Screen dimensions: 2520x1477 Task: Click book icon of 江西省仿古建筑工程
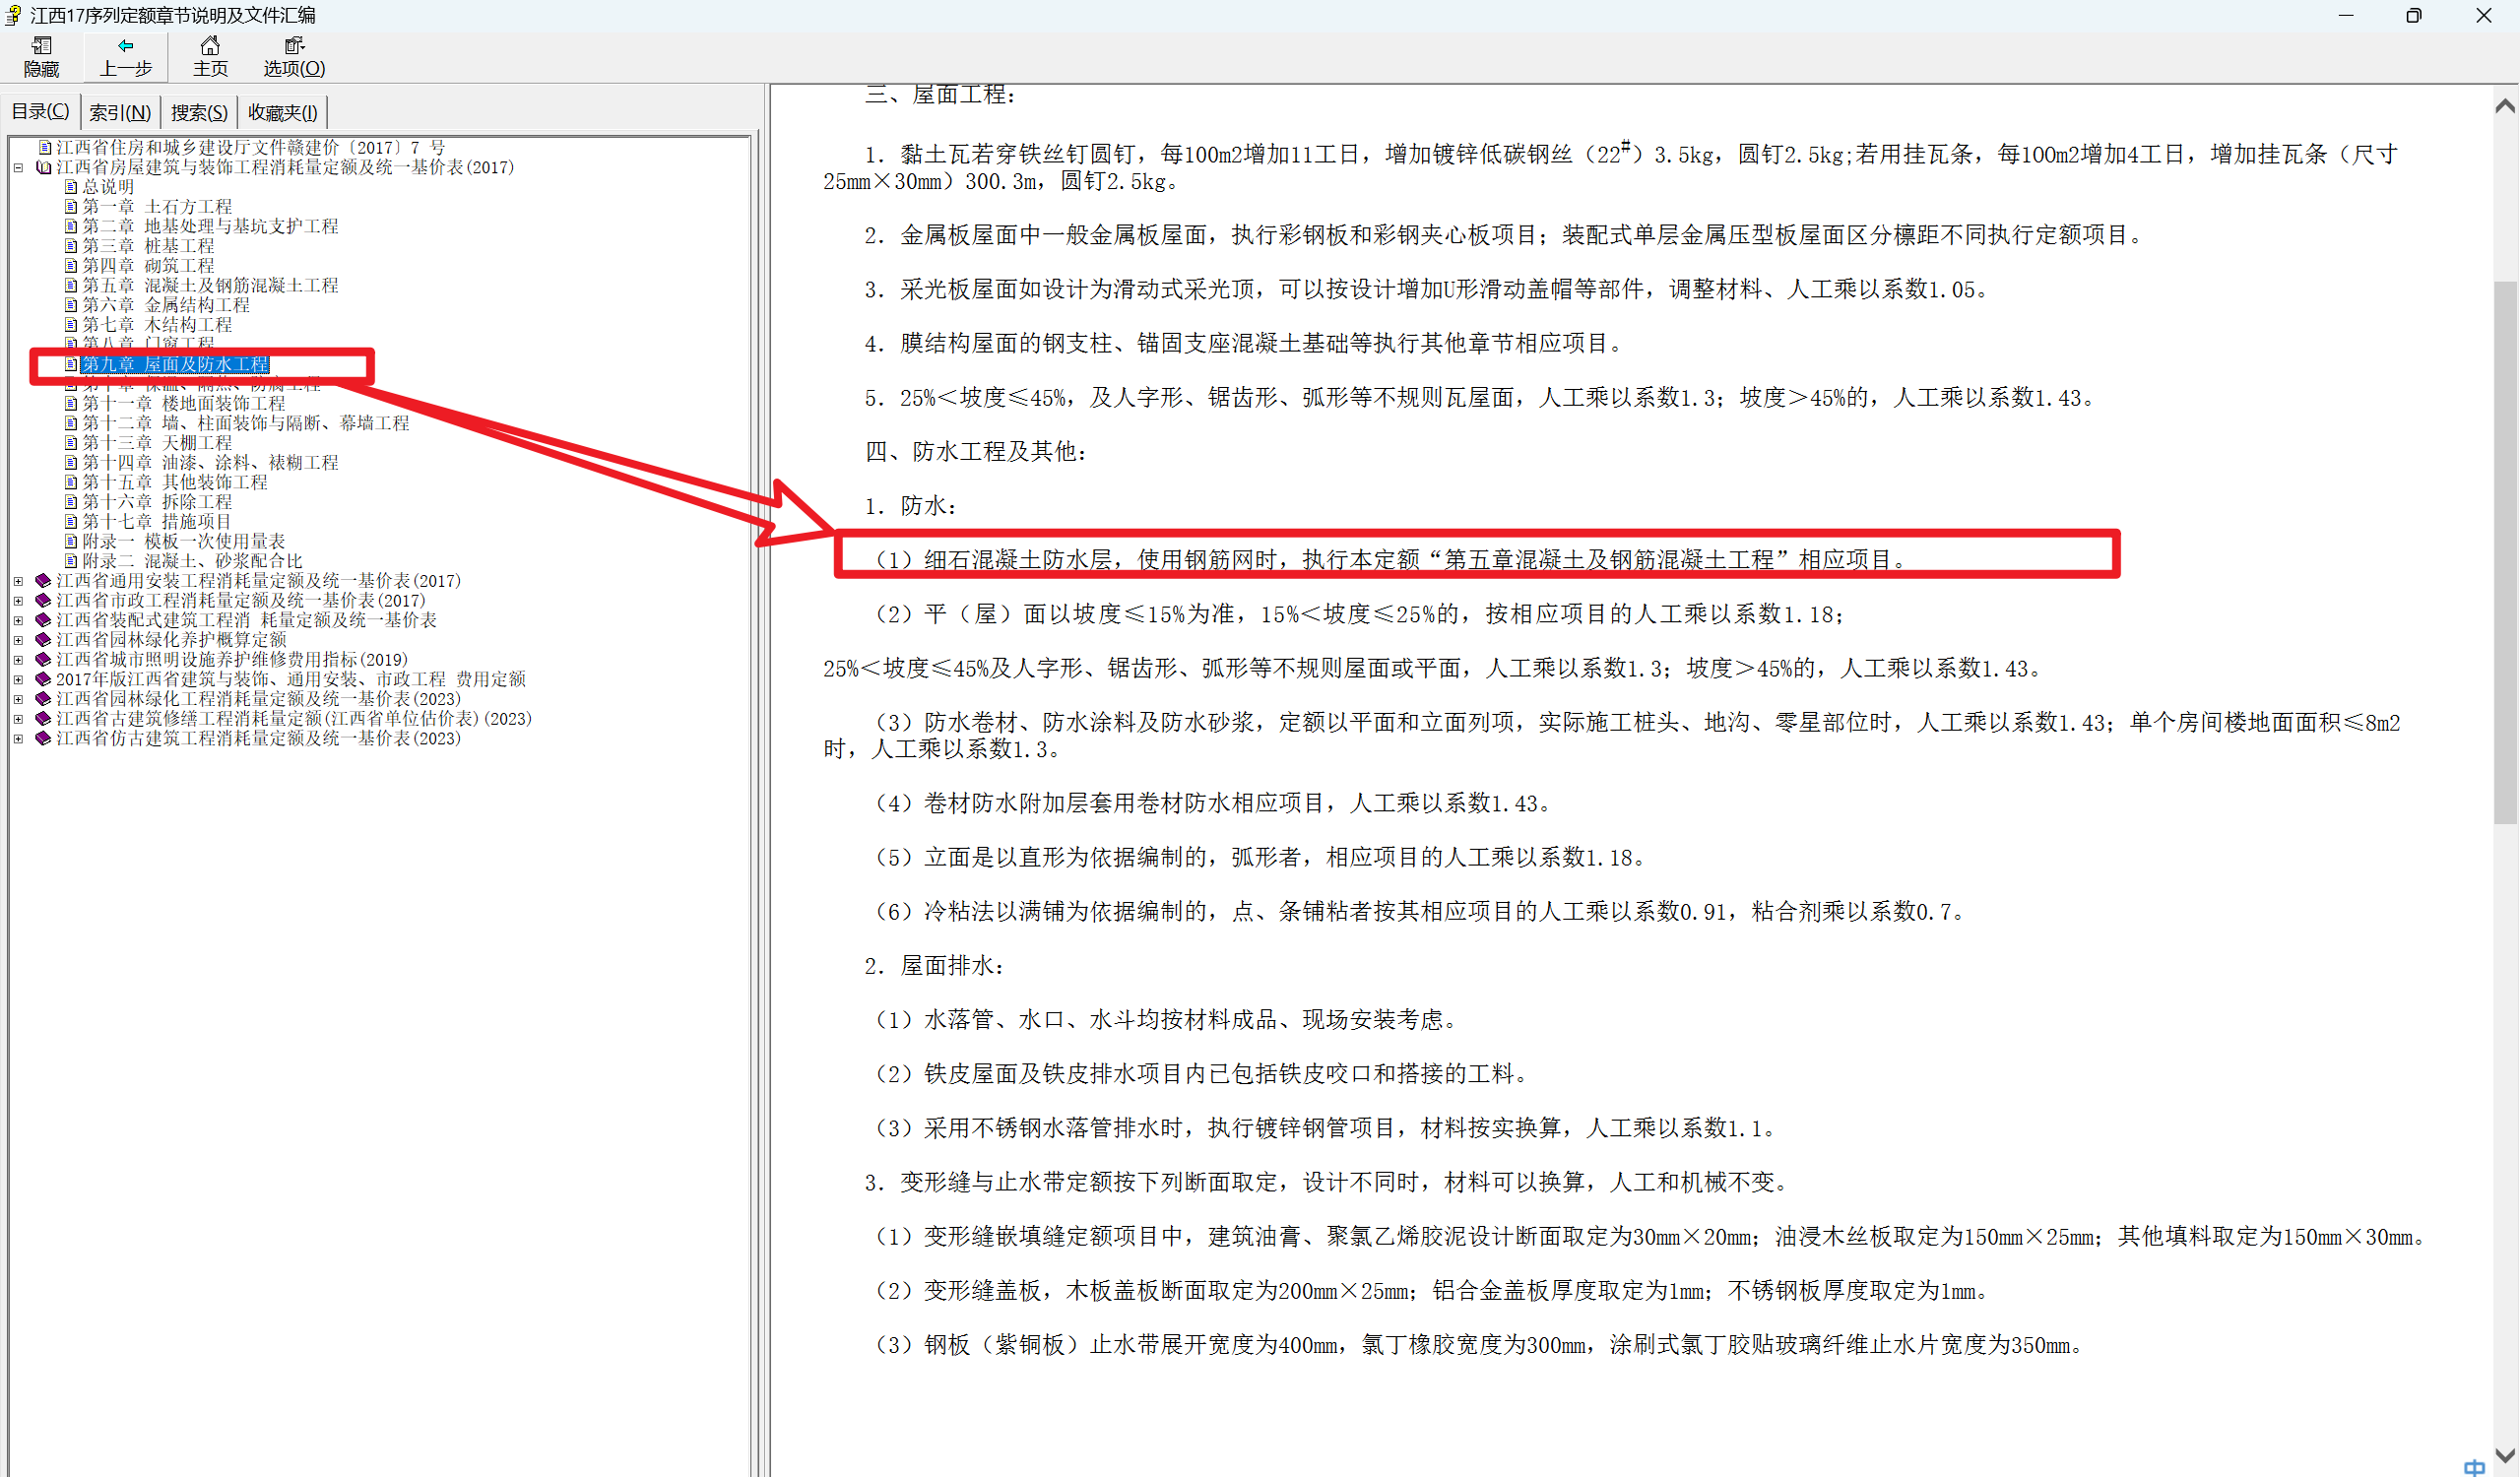43,739
